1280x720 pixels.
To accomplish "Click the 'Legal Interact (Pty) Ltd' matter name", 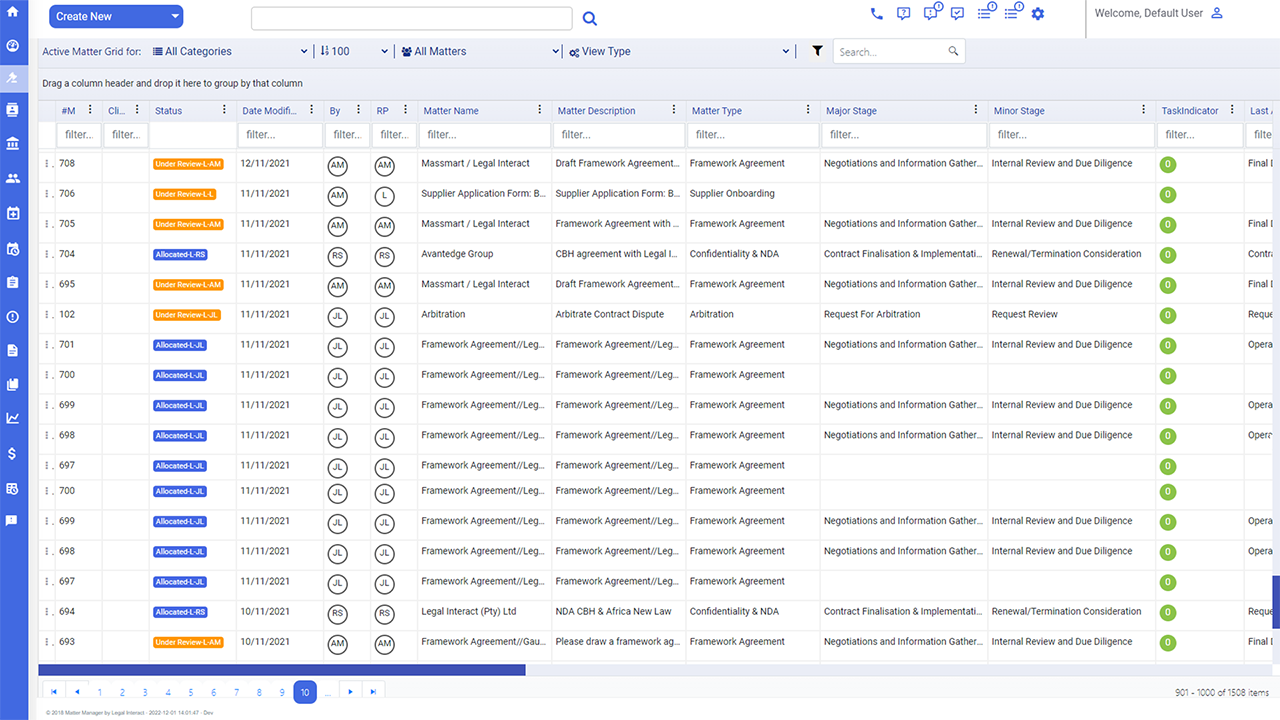I will coord(469,612).
